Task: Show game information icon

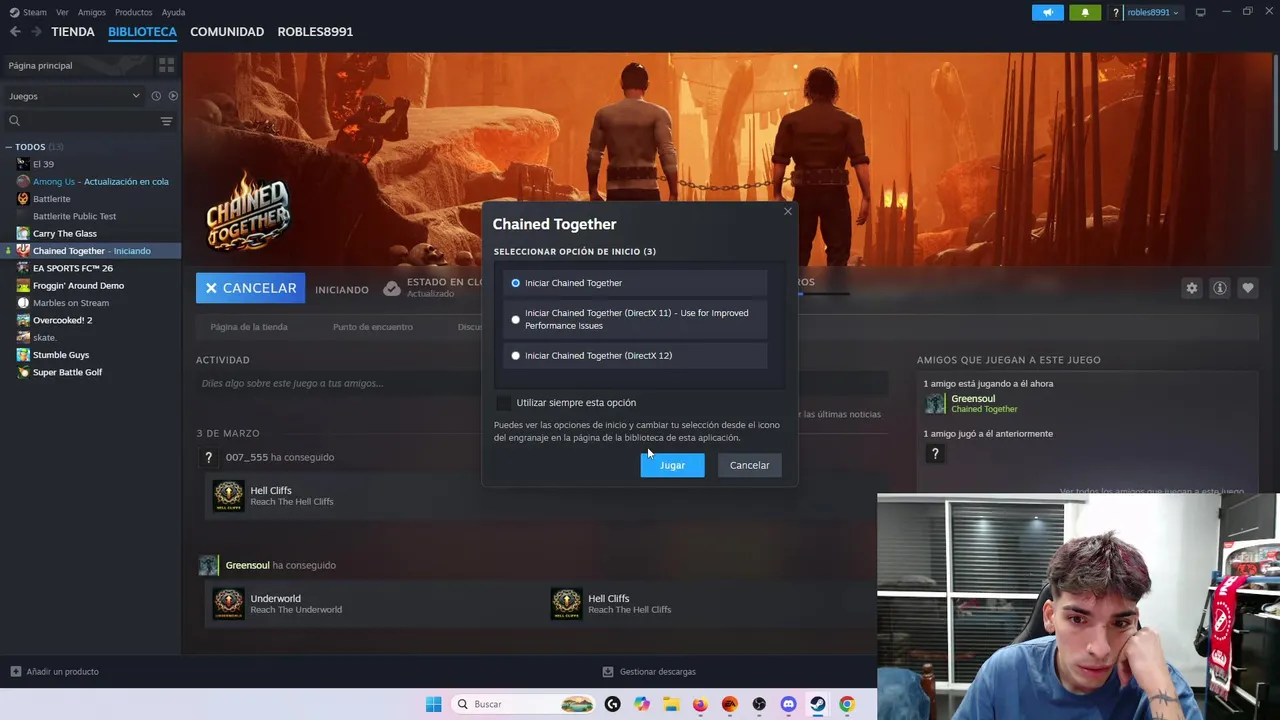Action: click(x=1220, y=288)
